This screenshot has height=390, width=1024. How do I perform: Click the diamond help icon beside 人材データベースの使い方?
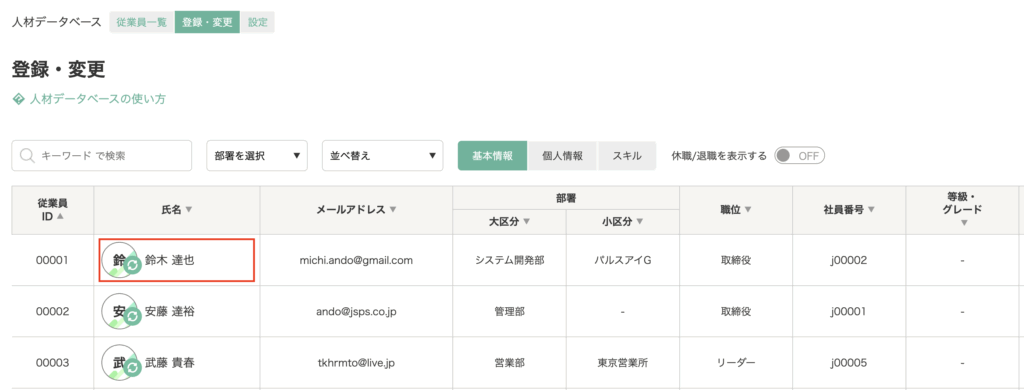point(18,99)
